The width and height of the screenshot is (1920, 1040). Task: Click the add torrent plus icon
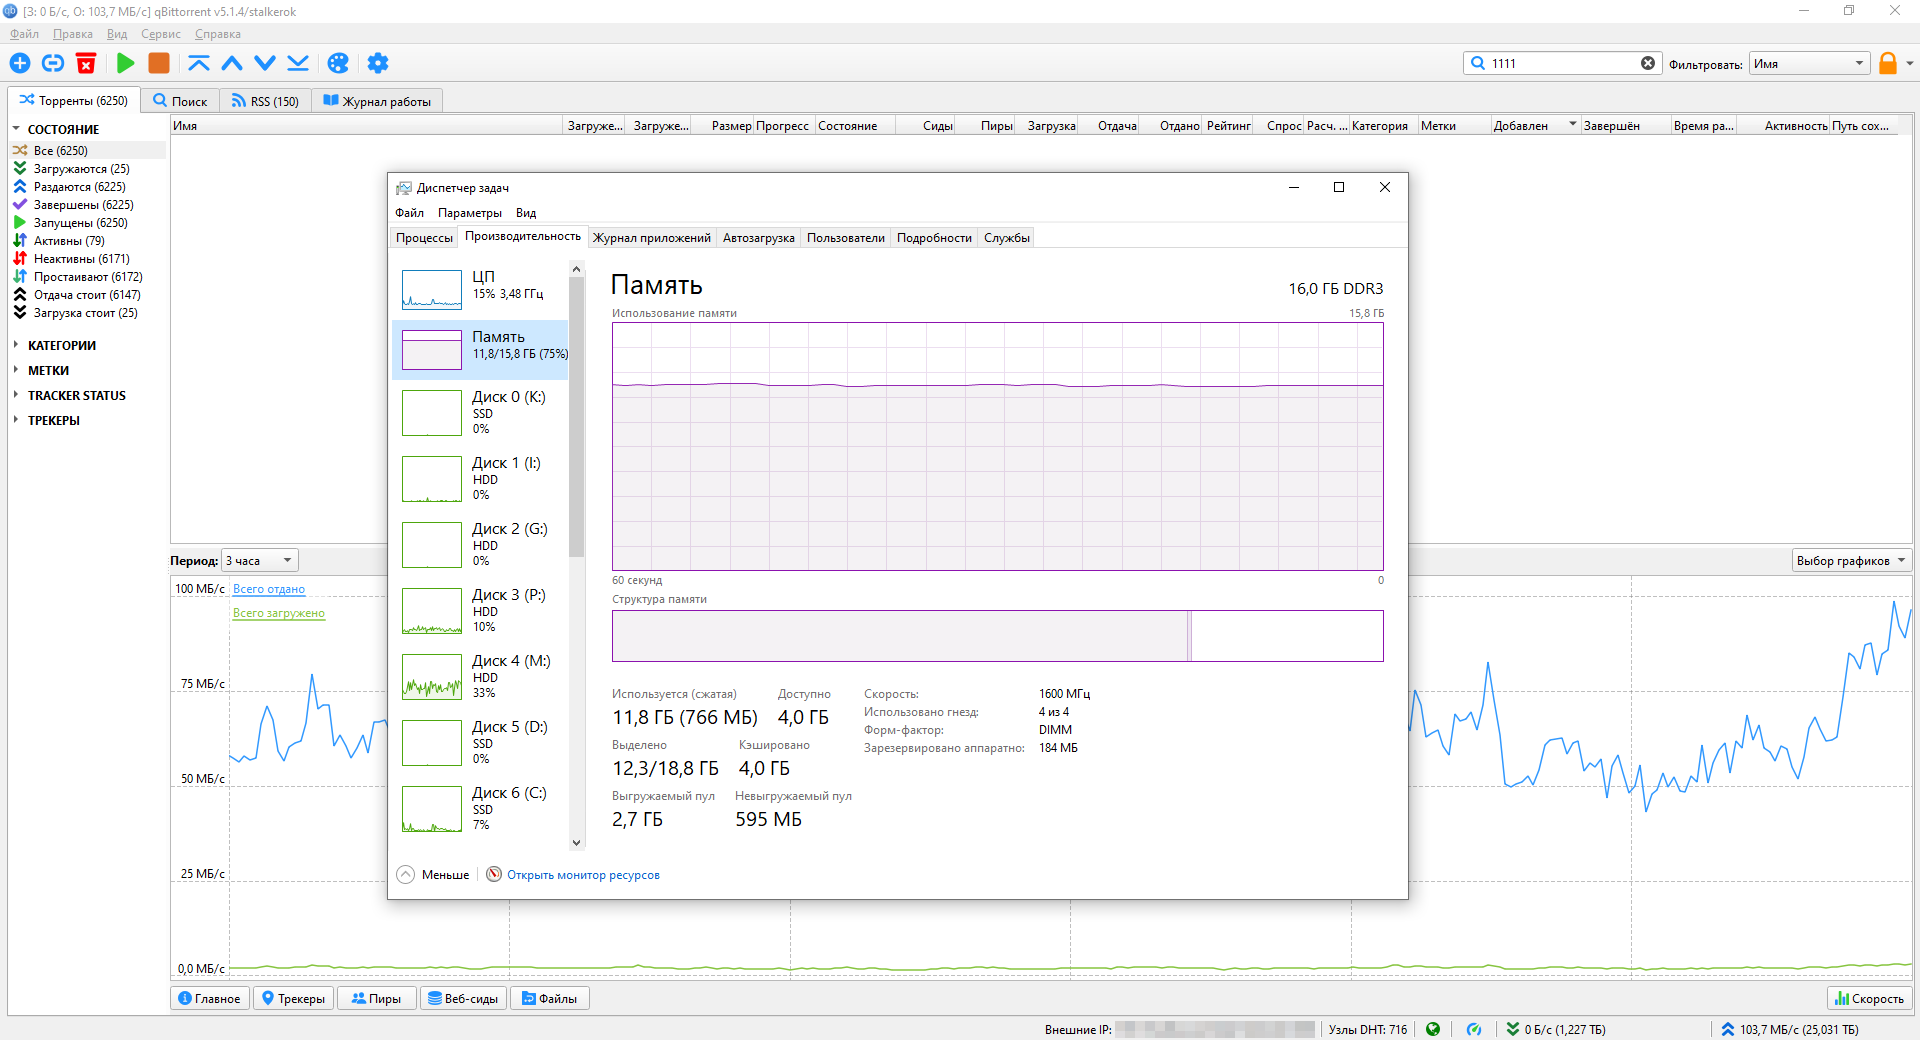[x=20, y=63]
